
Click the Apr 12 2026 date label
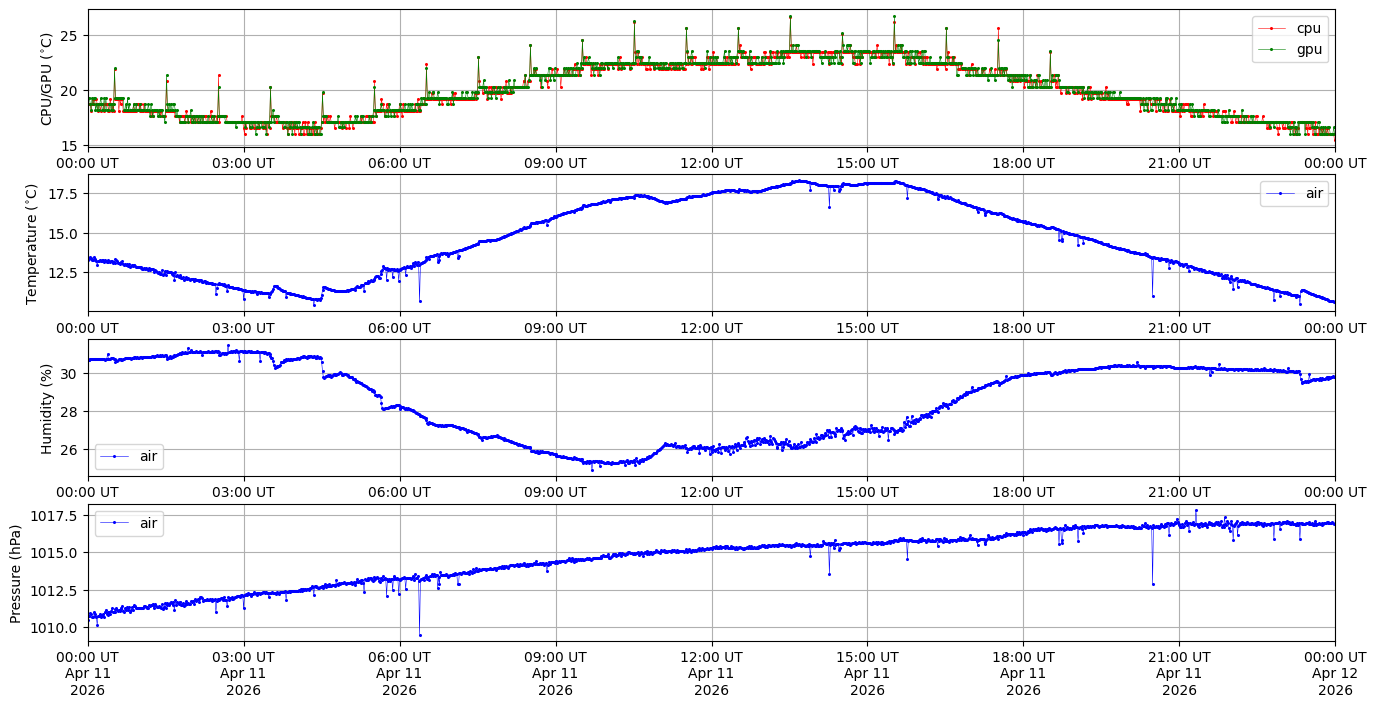[x=1335, y=682]
